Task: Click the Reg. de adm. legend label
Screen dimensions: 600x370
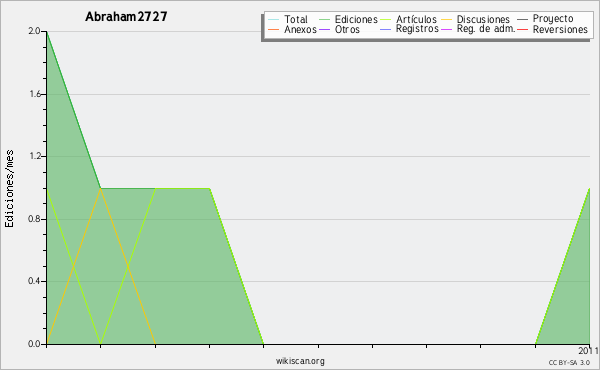Action: pyautogui.click(x=486, y=29)
